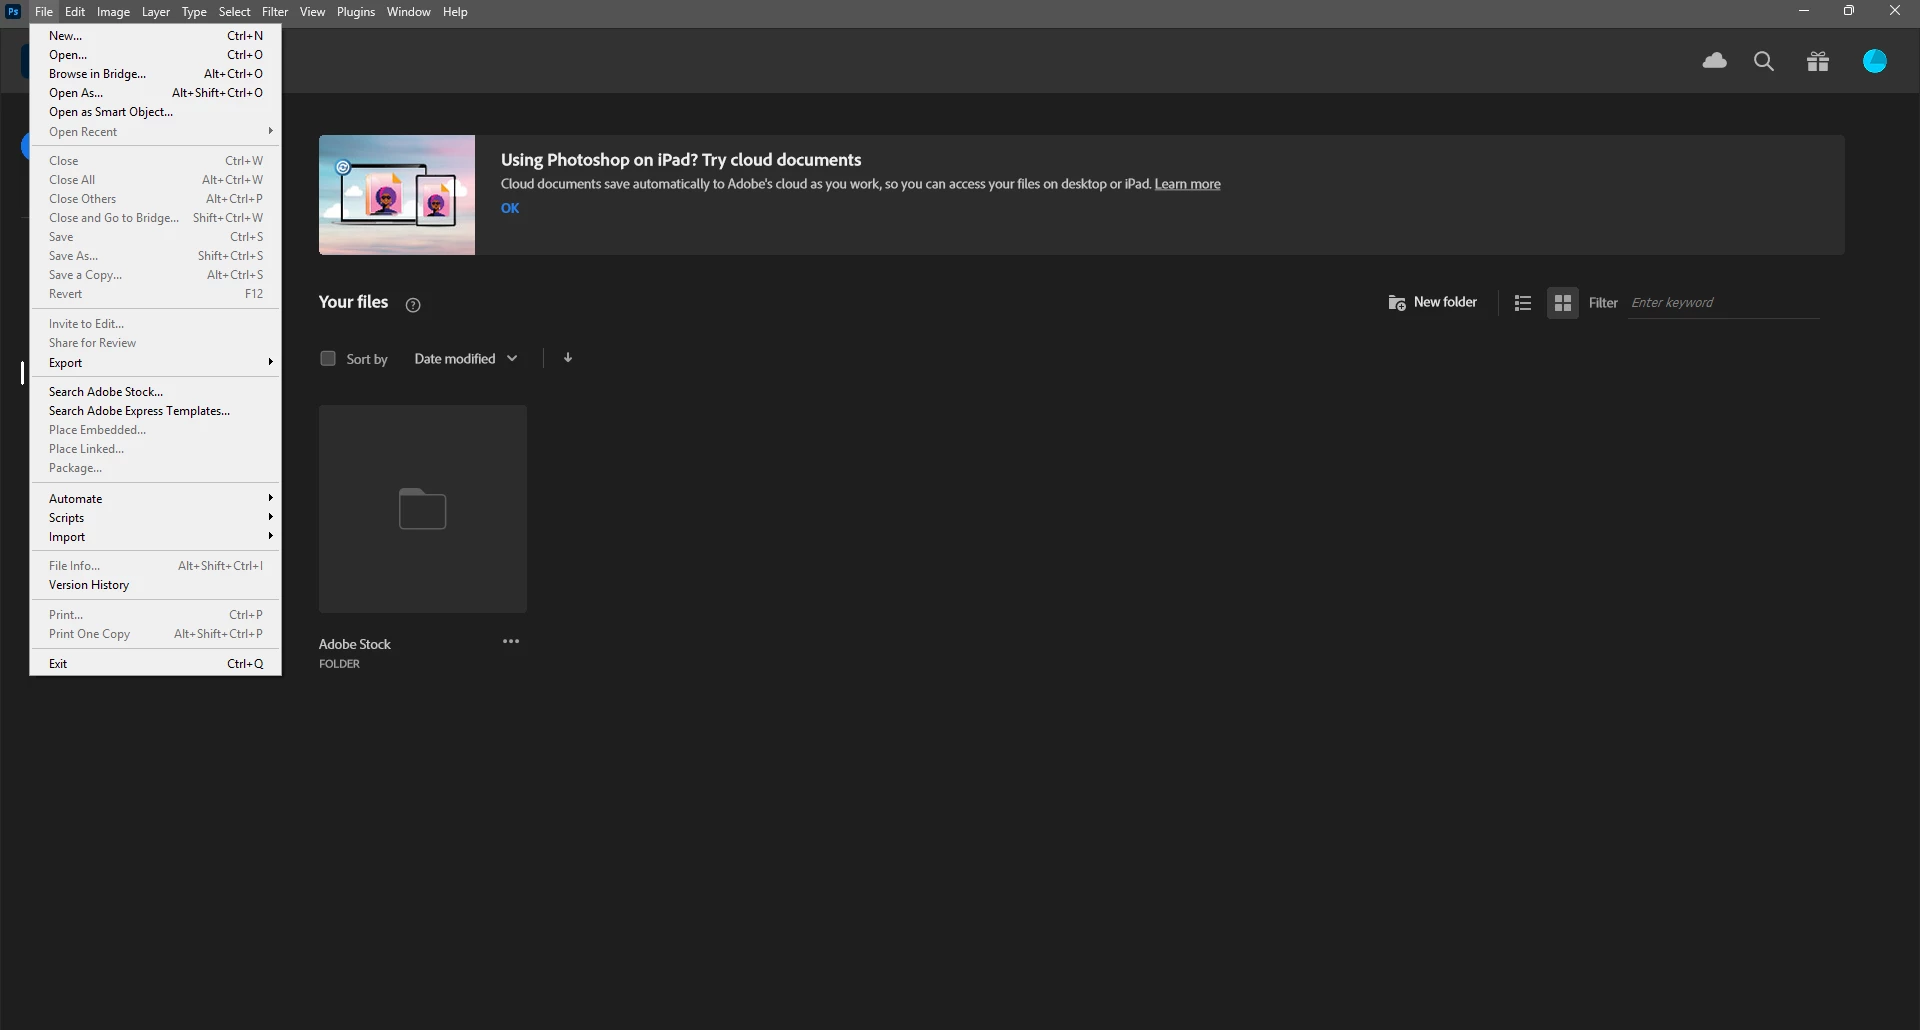This screenshot has width=1920, height=1030.
Task: Choose Exit from the File menu
Action: pyautogui.click(x=156, y=664)
